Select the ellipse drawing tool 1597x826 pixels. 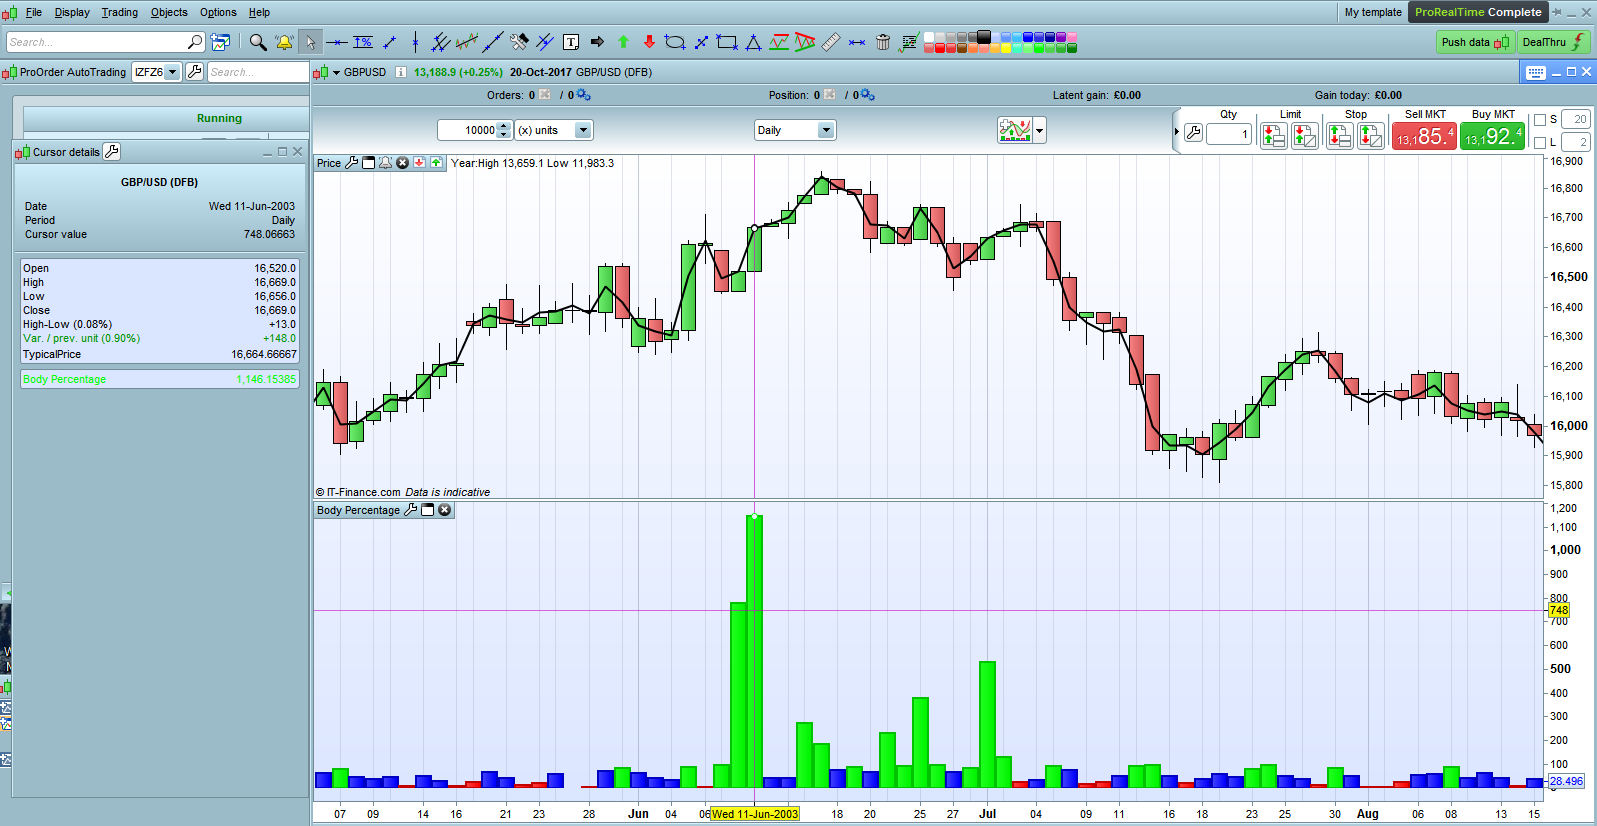coord(675,42)
